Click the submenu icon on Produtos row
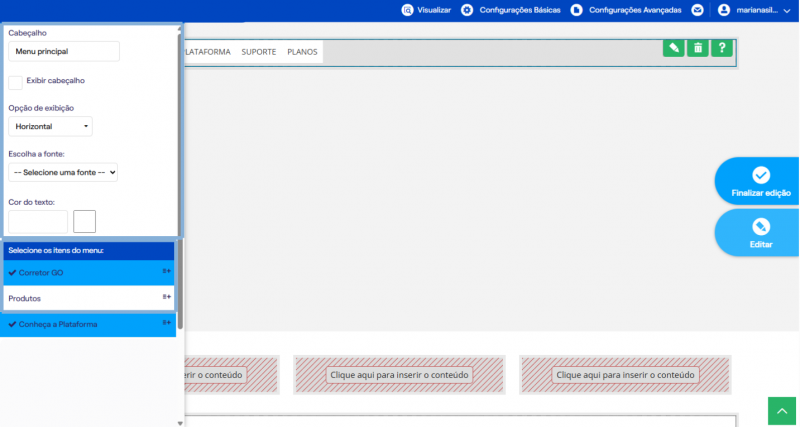The image size is (800, 427). click(166, 297)
